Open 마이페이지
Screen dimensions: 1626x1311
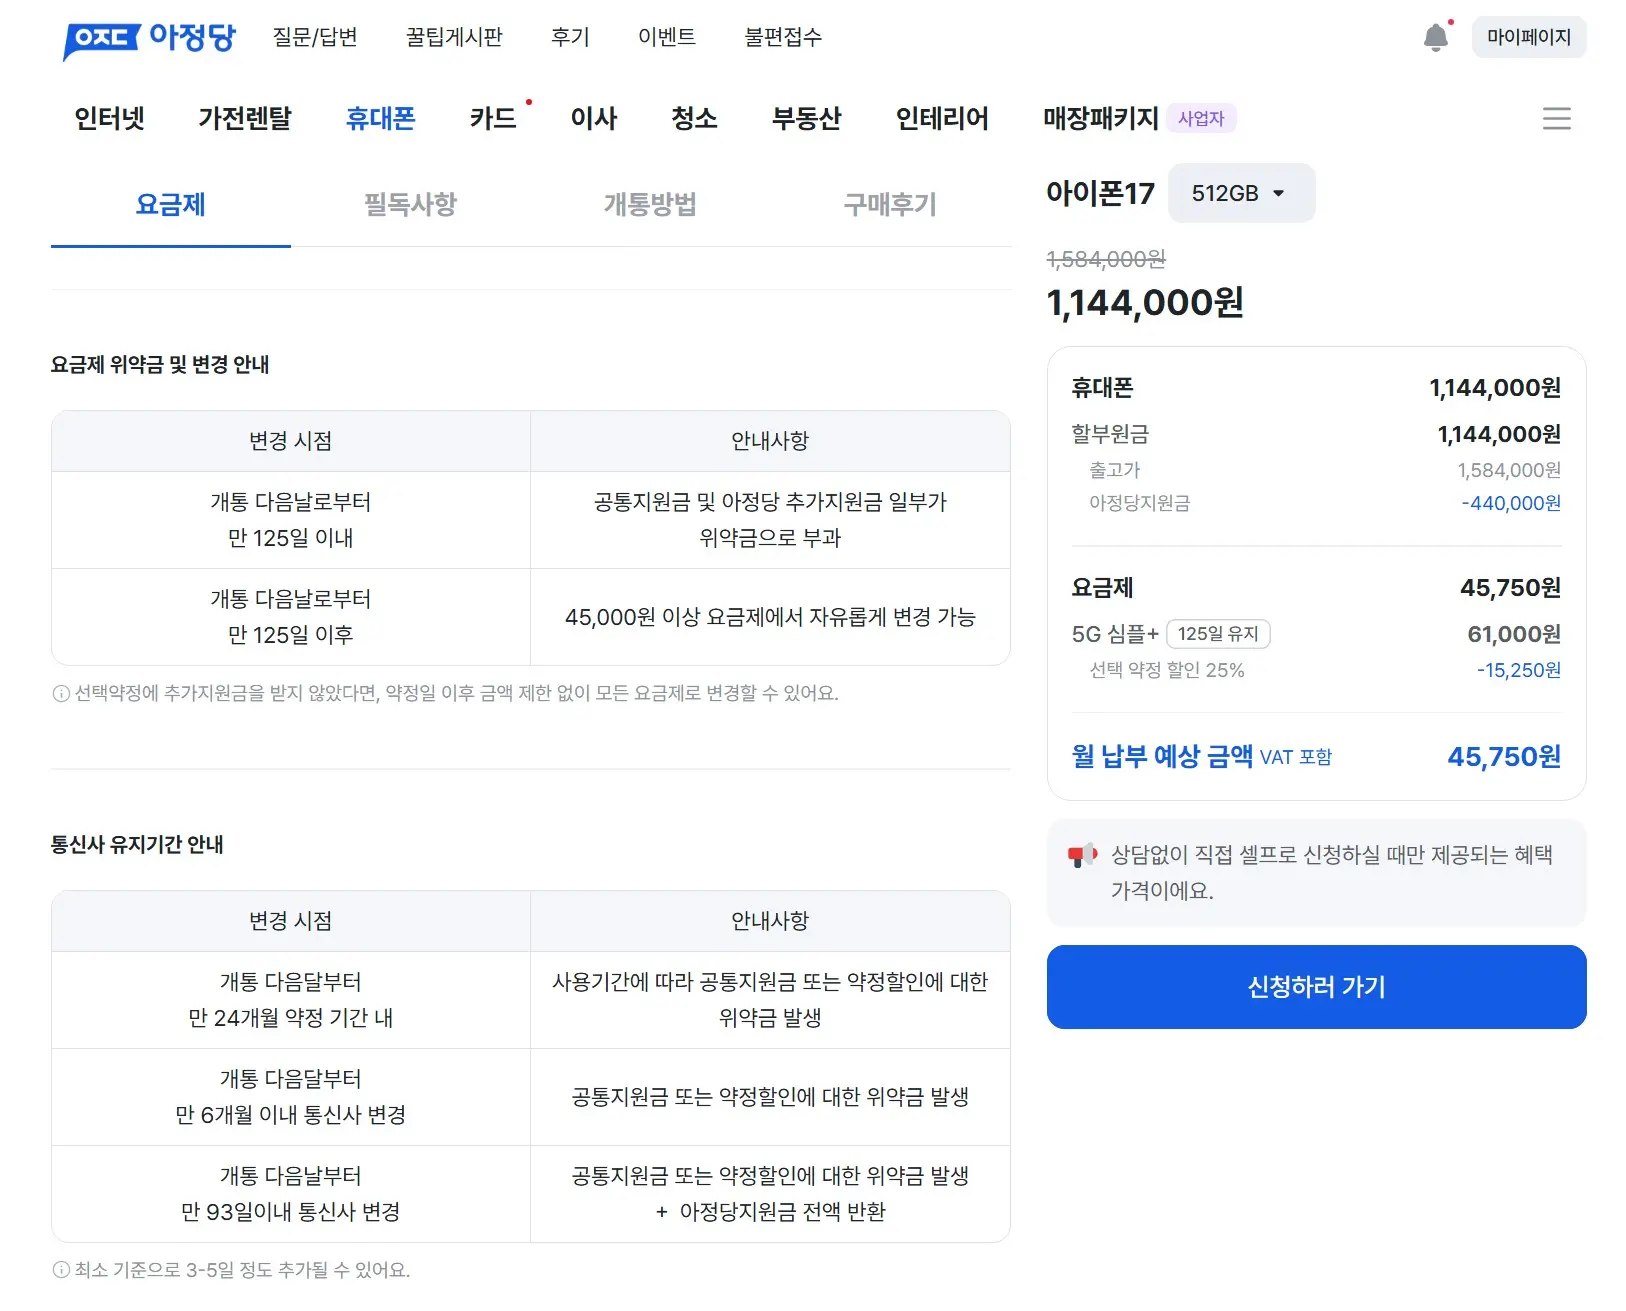point(1529,37)
